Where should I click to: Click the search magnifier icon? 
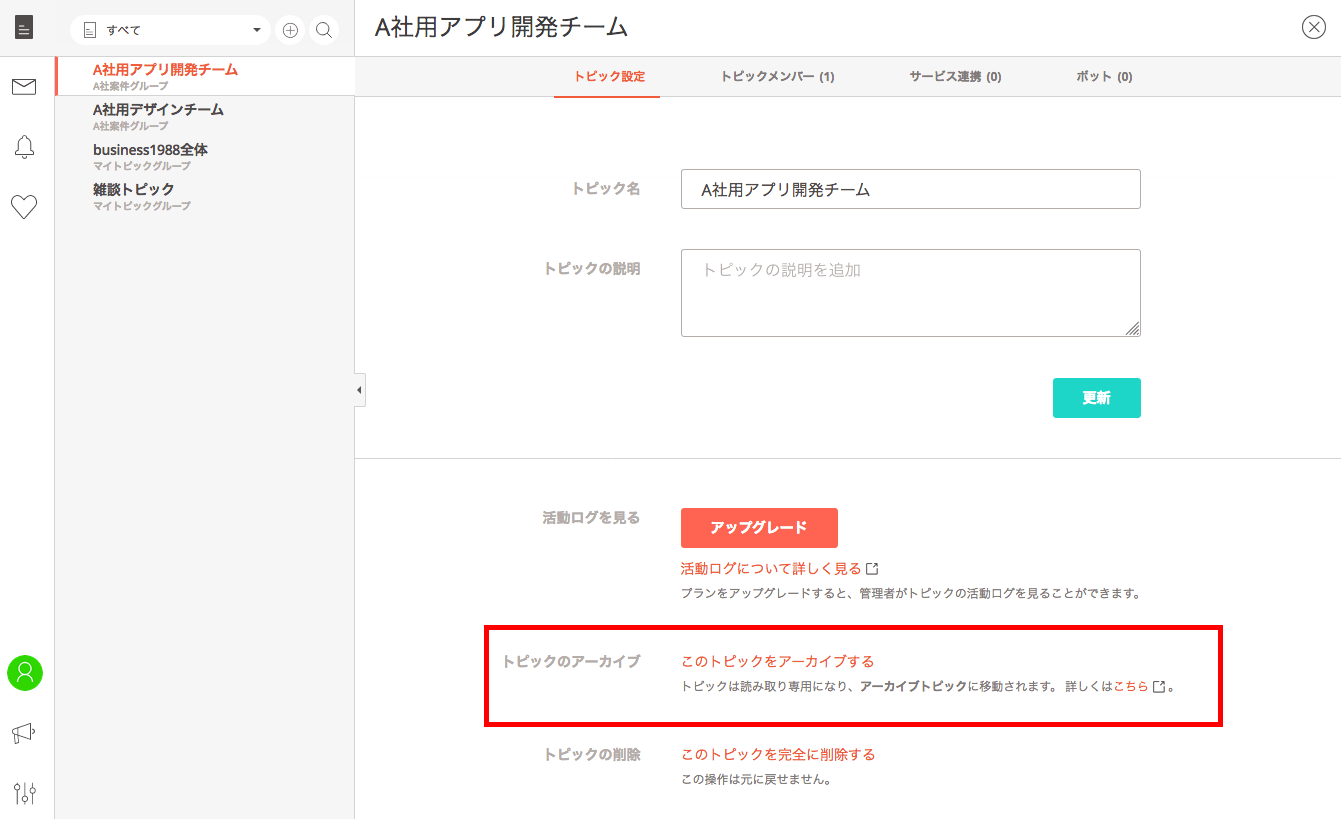pos(324,30)
